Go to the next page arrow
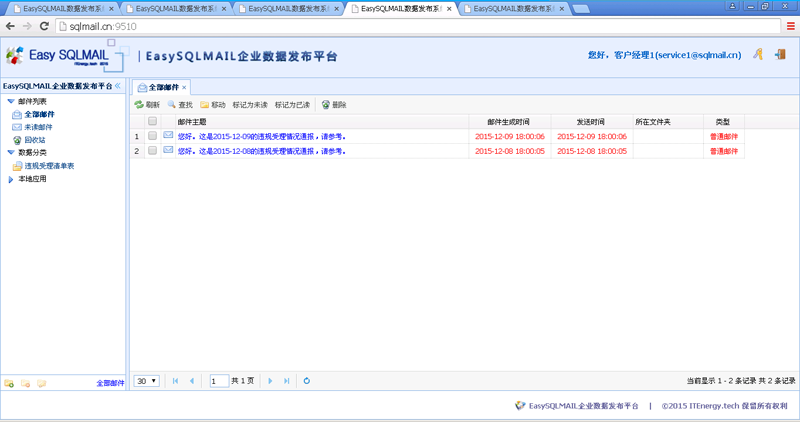 coord(270,381)
